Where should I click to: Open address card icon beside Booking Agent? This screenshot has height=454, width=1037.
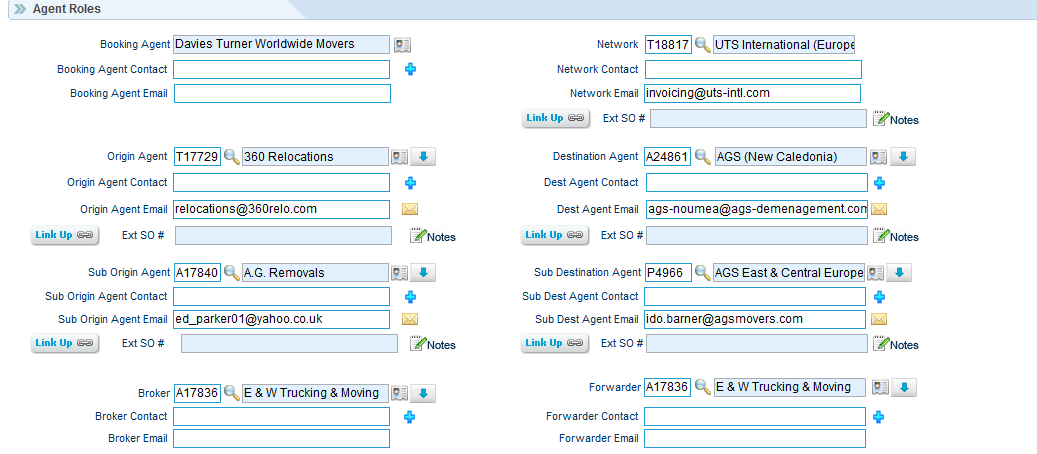(403, 44)
